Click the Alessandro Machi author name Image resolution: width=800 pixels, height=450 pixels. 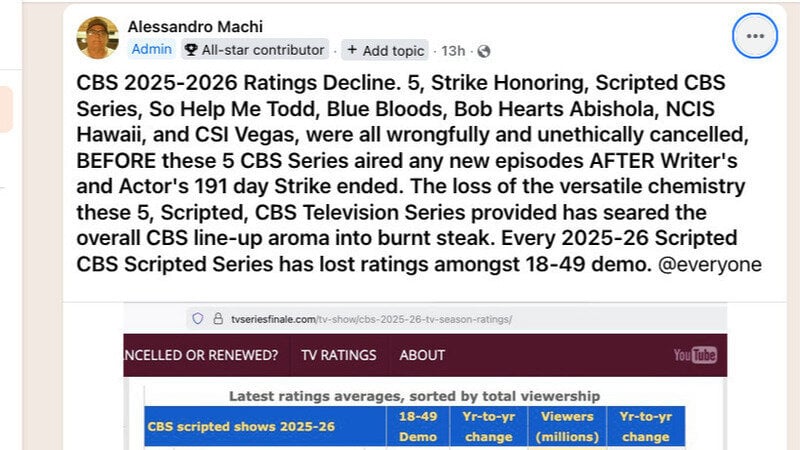pos(196,26)
